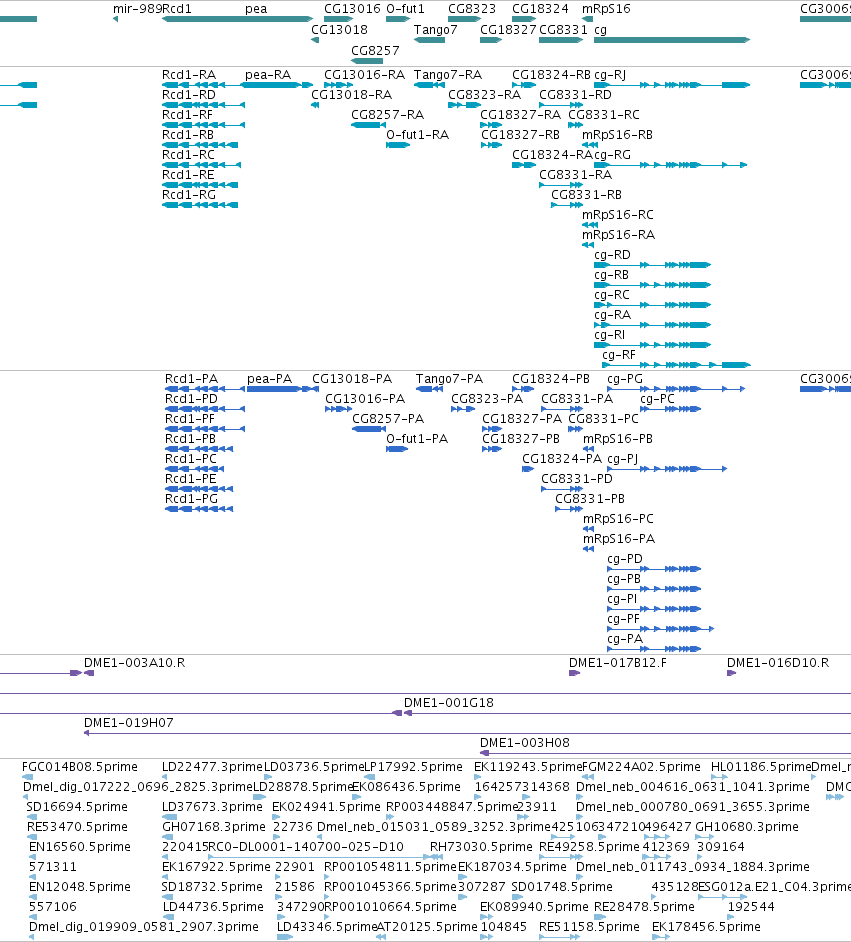Screen dimensions: 851x942
Task: Select transcript cg-RD
Action: 612,255
